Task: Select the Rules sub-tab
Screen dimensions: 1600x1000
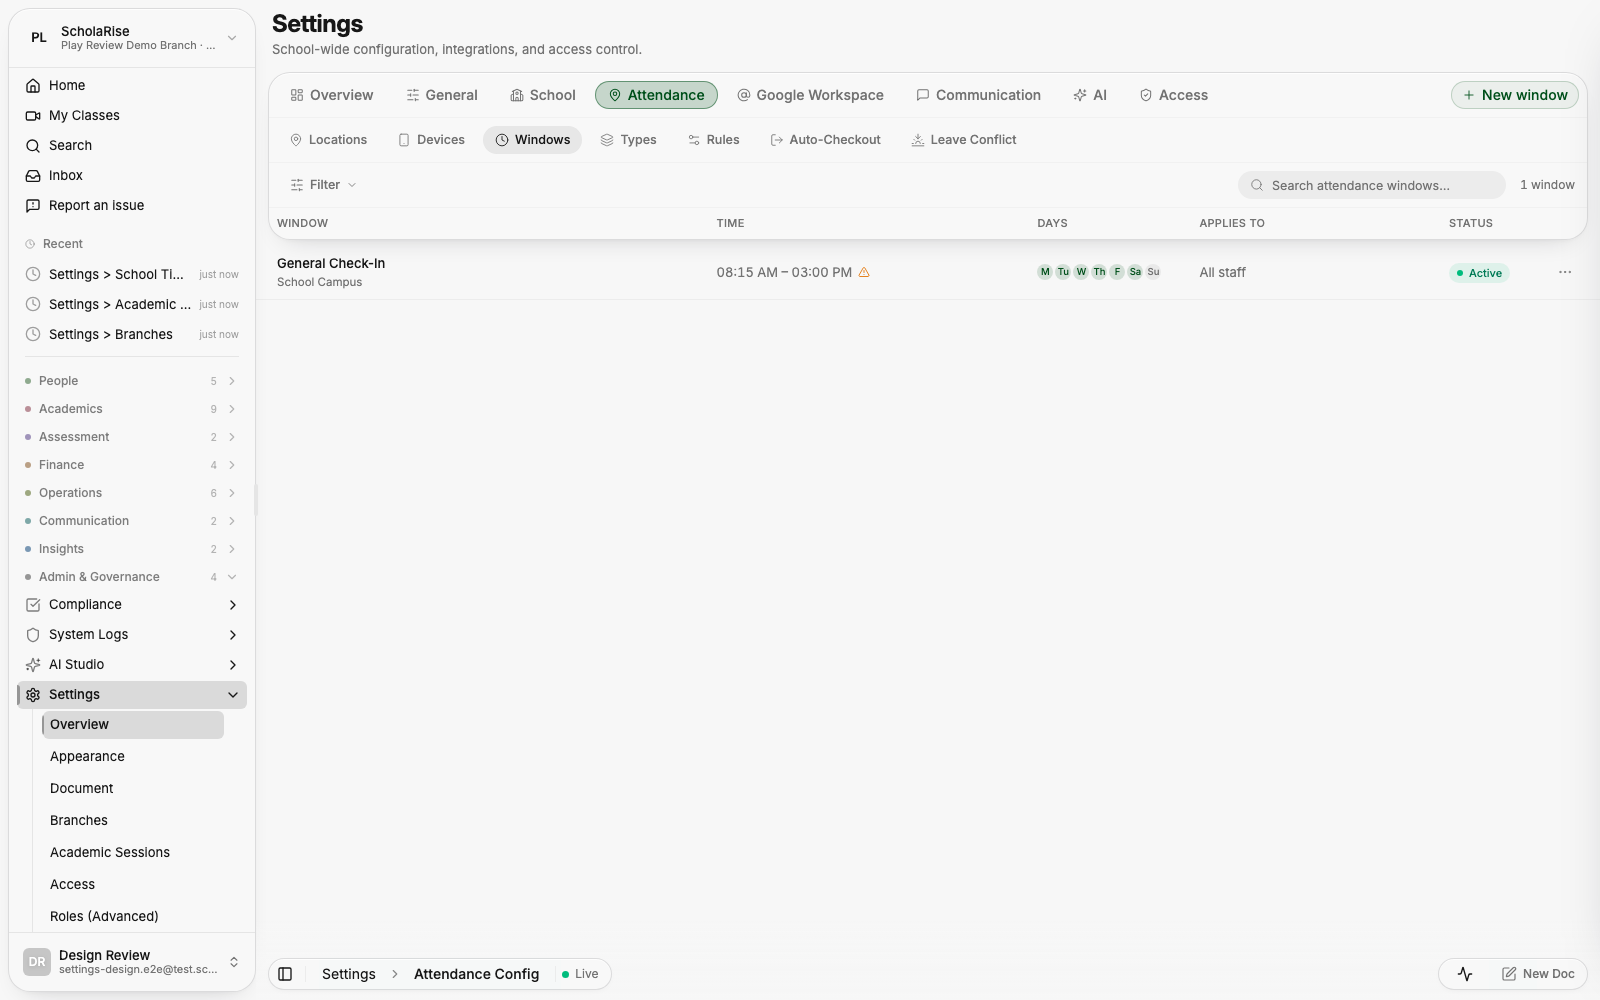Action: [x=714, y=140]
